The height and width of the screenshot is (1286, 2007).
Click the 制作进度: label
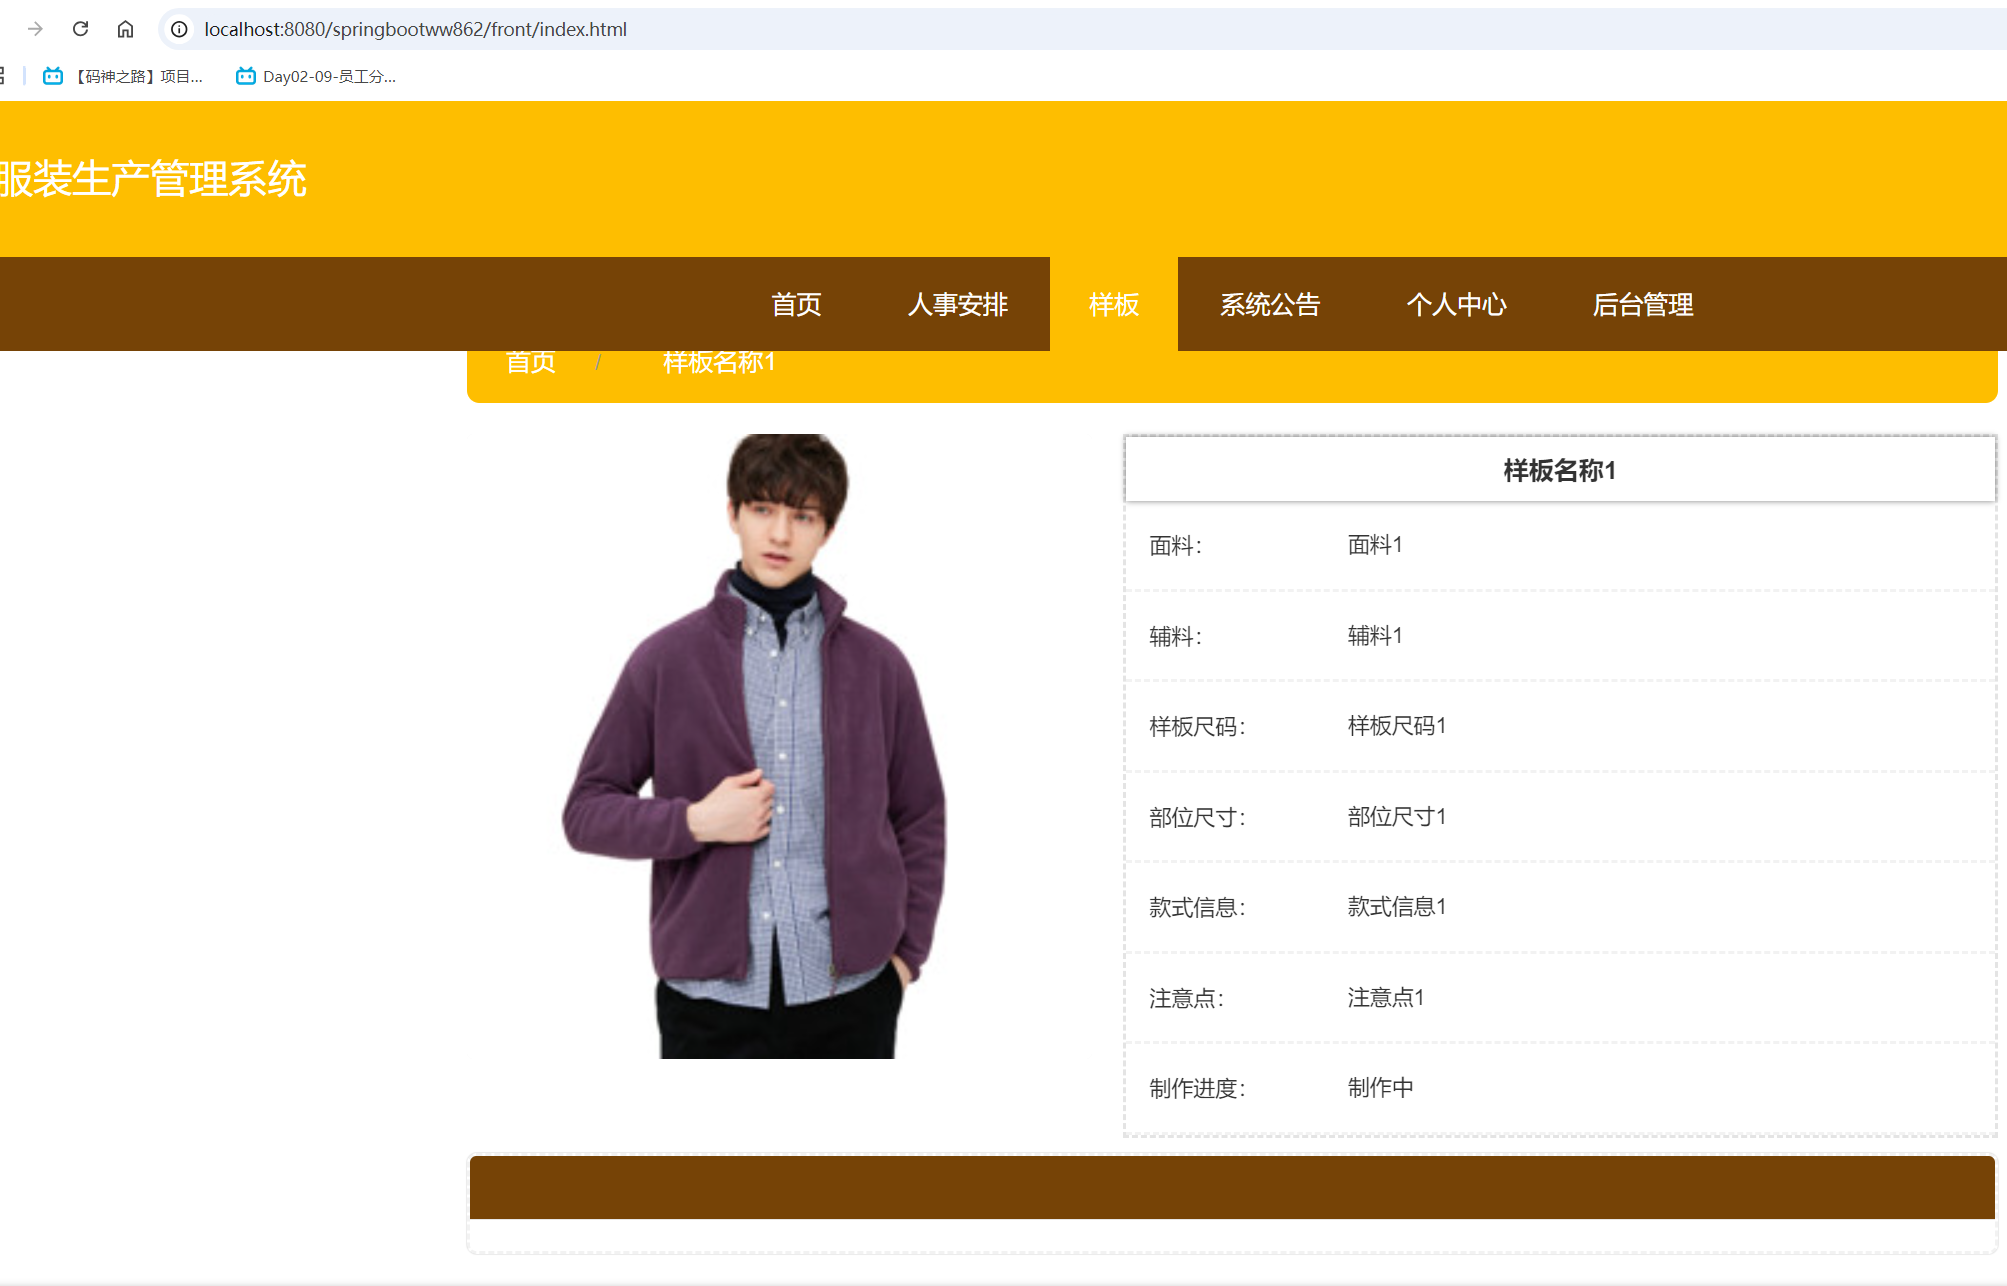1198,1089
